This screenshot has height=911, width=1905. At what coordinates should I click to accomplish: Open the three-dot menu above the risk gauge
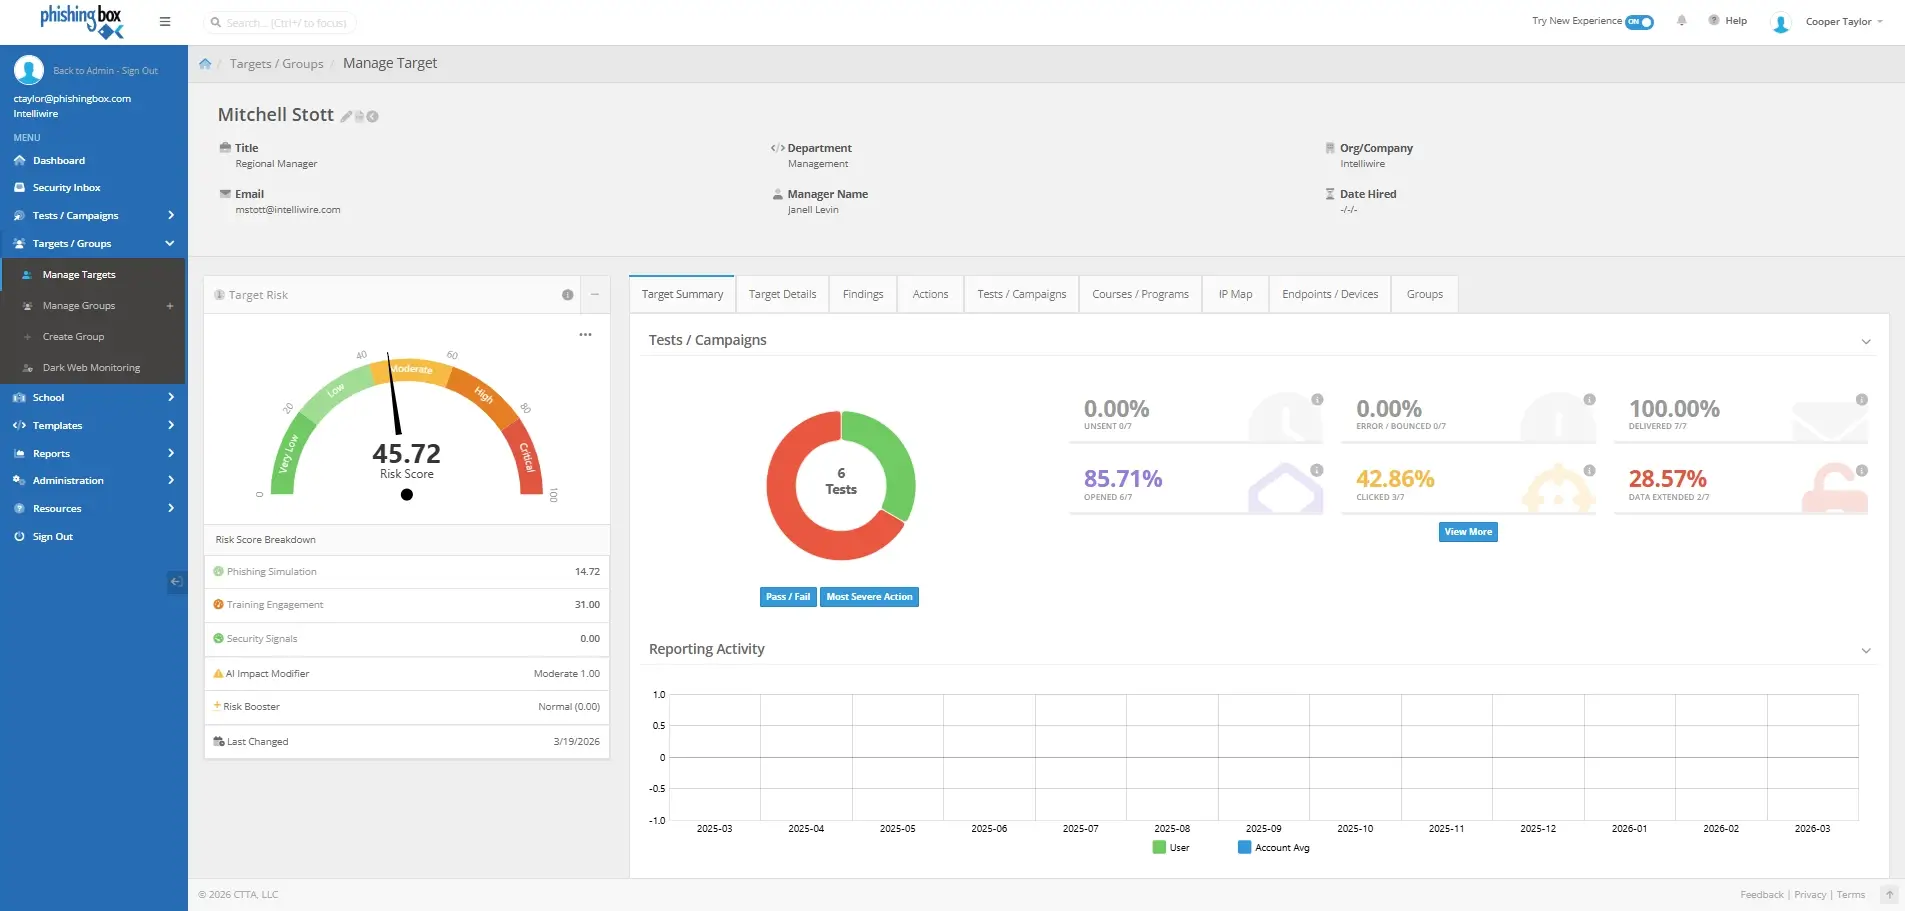coord(585,335)
